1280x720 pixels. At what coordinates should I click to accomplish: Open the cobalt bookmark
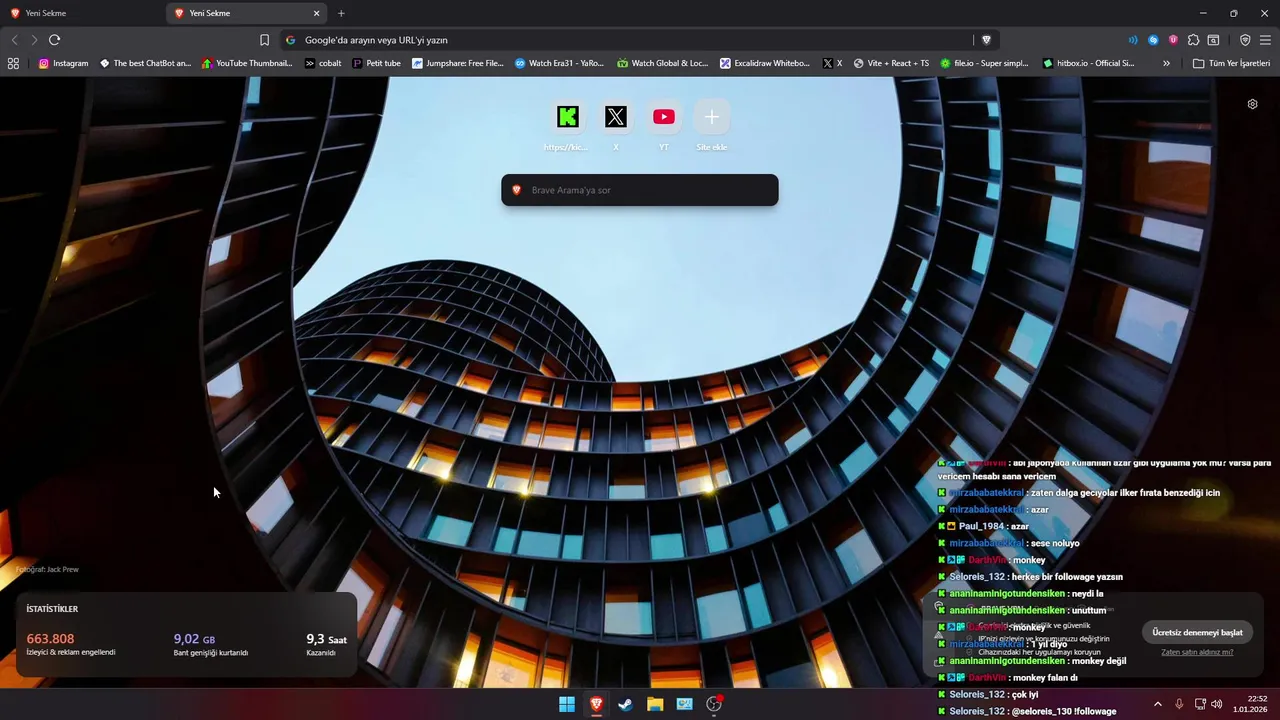click(323, 63)
